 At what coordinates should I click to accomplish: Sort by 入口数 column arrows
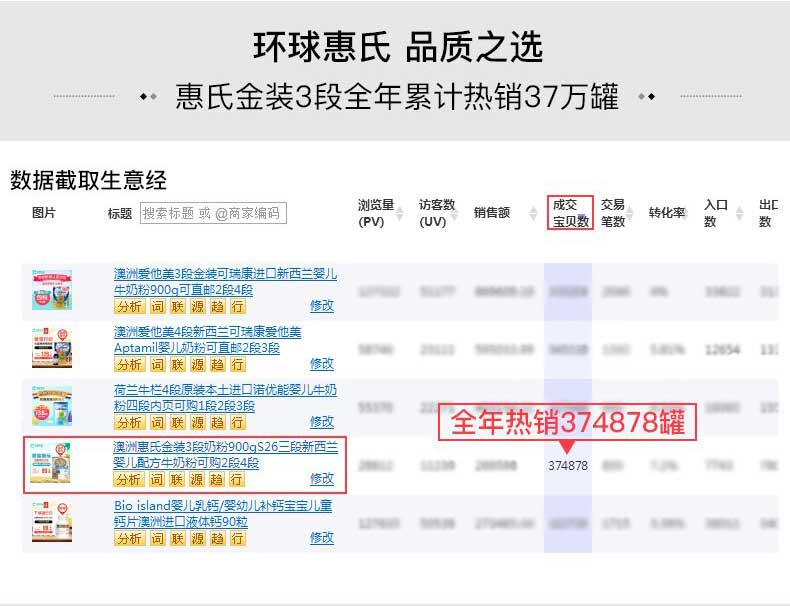click(739, 214)
